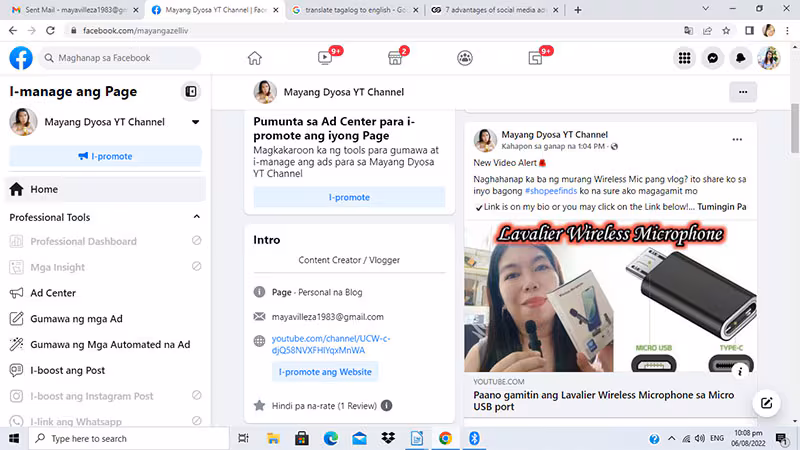800x450 pixels.
Task: Click the email mayavilleza1983@gmail.com text
Action: tap(328, 317)
